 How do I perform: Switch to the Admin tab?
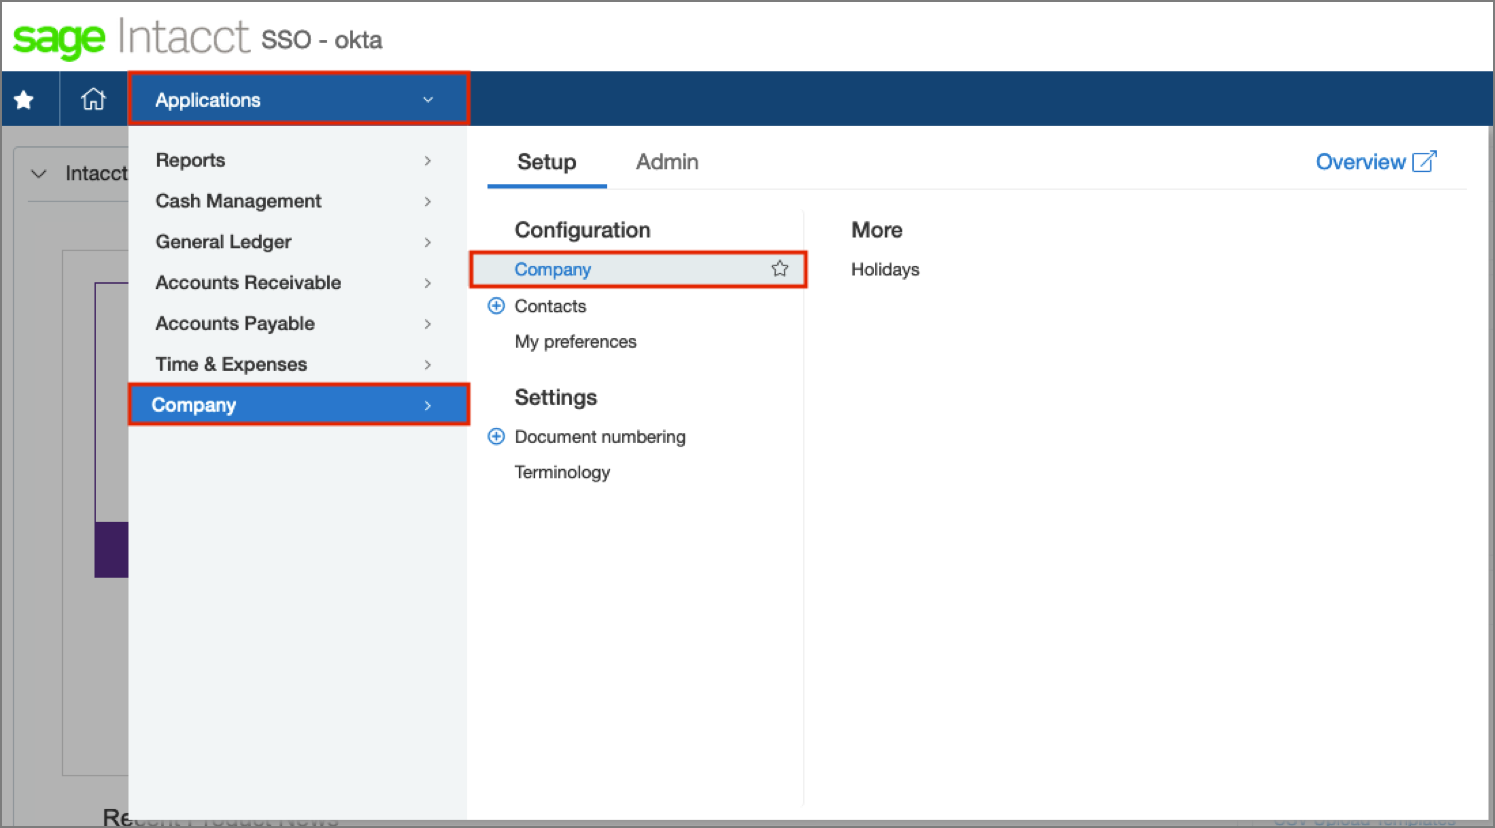point(667,162)
